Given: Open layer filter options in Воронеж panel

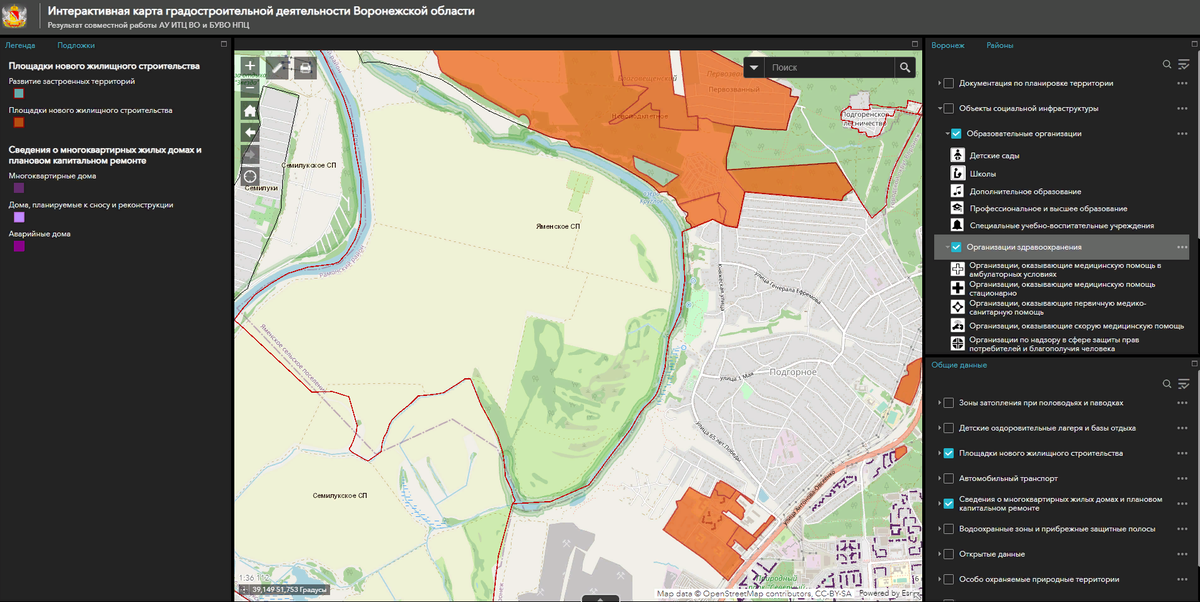Looking at the screenshot, I should (x=1184, y=64).
